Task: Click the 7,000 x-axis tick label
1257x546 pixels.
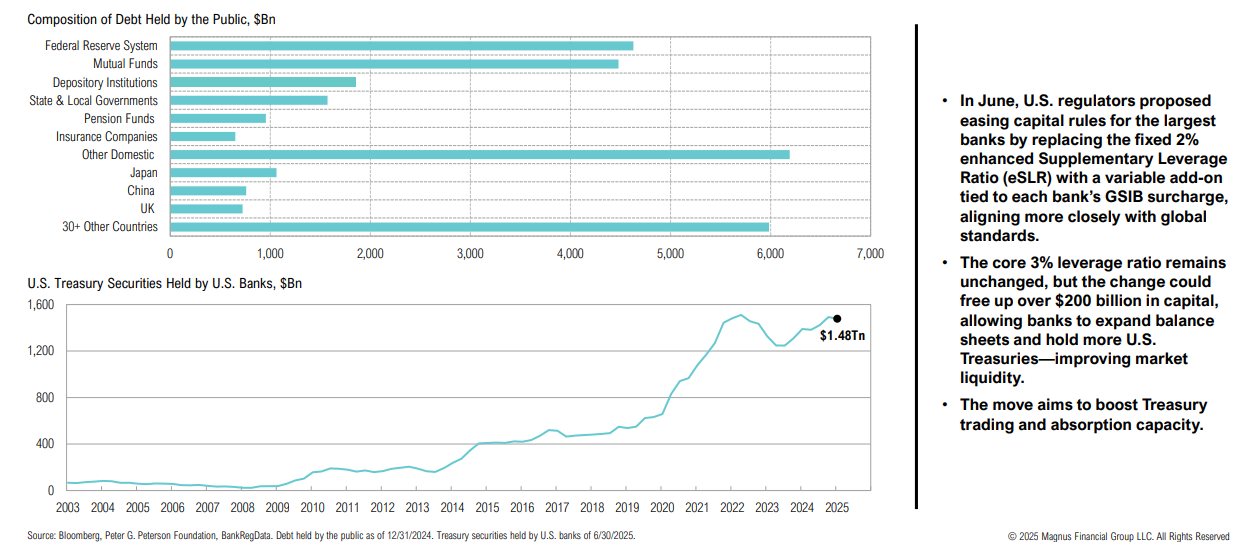Action: click(x=869, y=254)
